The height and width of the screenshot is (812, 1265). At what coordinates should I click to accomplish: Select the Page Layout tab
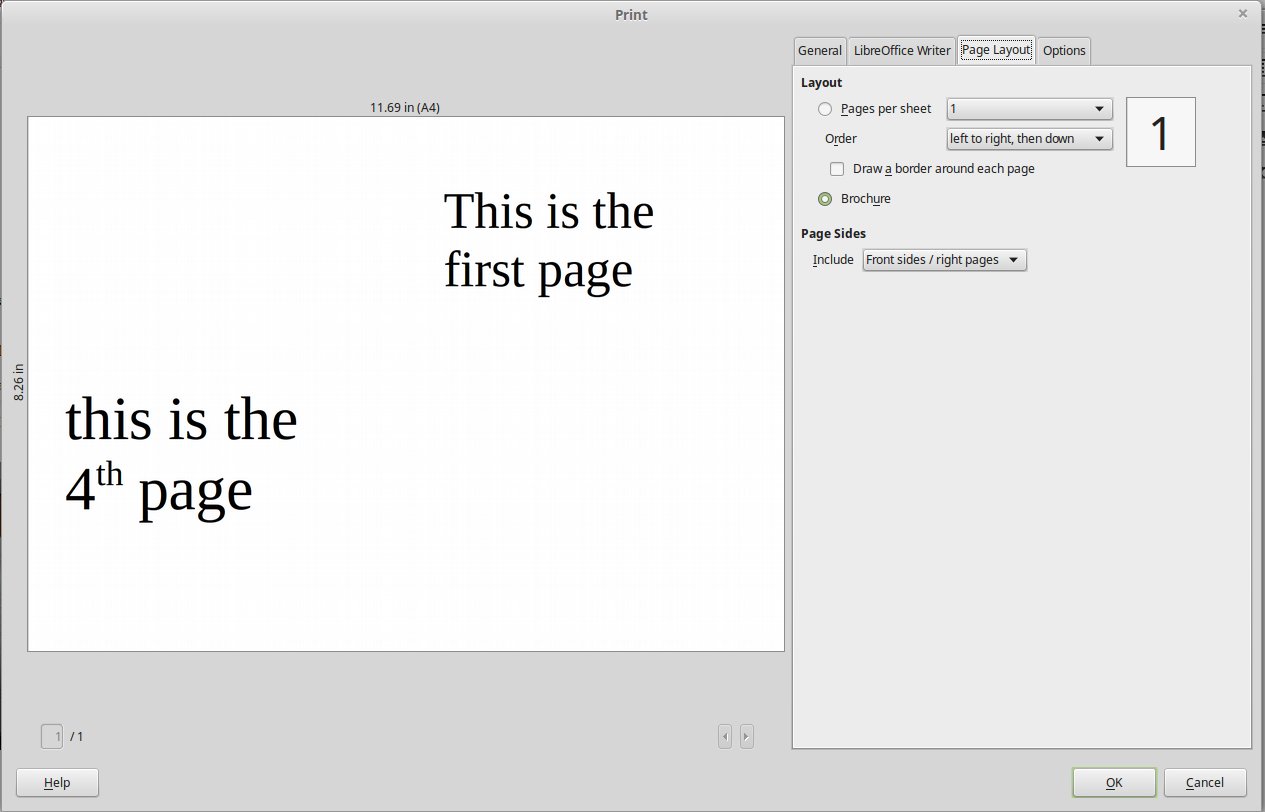click(995, 50)
